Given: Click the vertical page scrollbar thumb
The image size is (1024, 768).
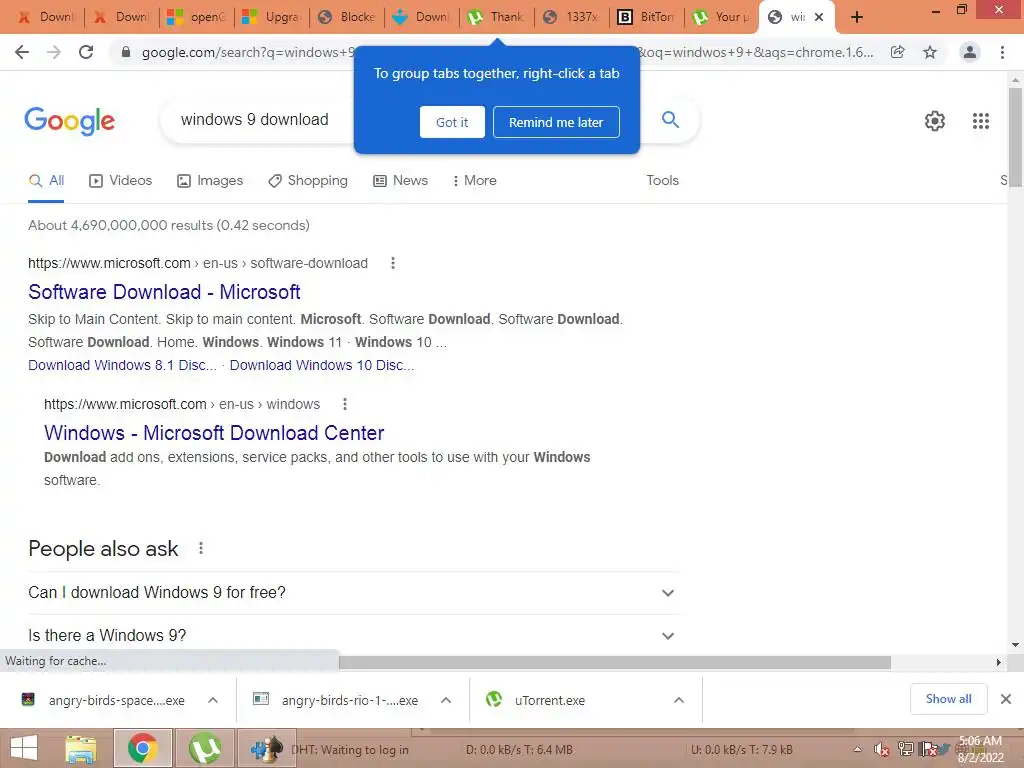Looking at the screenshot, I should (1015, 137).
